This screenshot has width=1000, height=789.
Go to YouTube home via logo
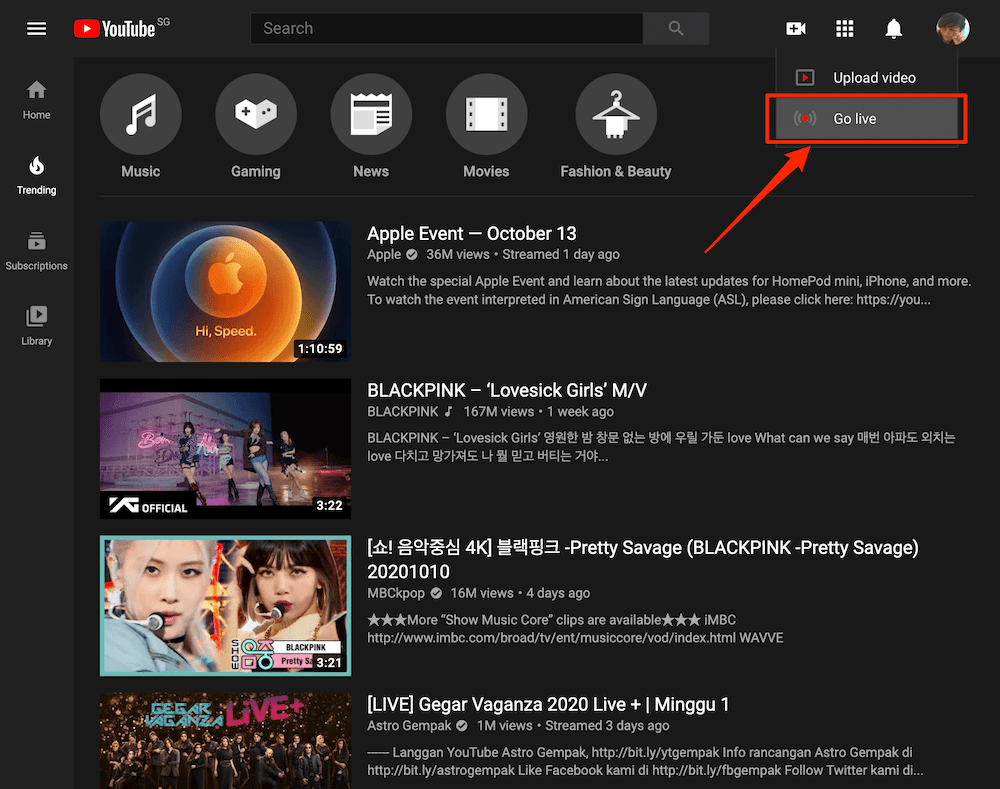coord(115,29)
